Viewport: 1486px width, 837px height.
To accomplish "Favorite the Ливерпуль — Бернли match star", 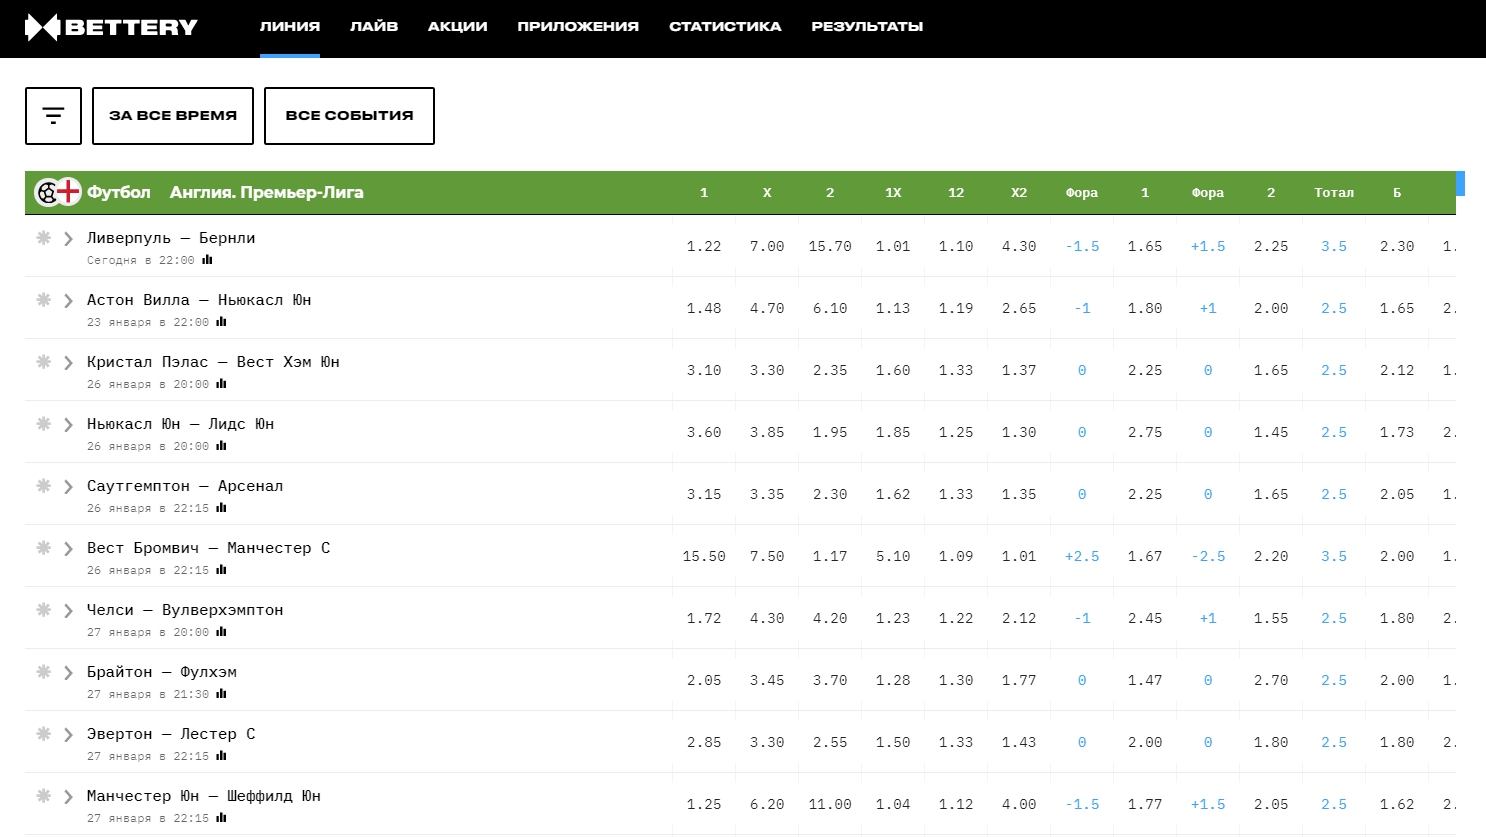I will (44, 238).
